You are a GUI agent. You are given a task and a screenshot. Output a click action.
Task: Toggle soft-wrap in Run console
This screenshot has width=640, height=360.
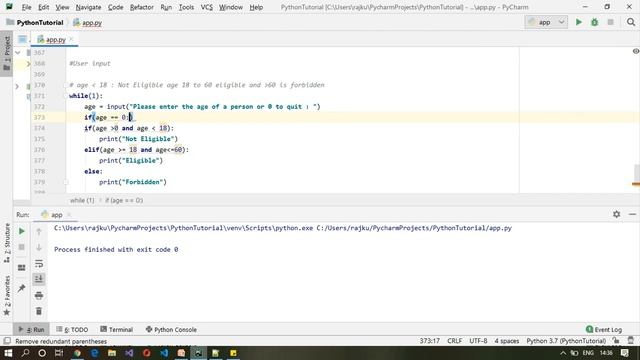tap(39, 264)
